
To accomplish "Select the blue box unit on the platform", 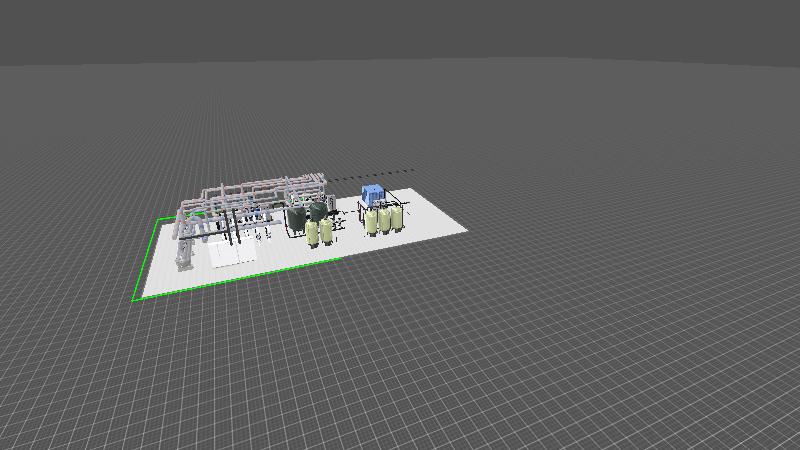I will 372,193.
